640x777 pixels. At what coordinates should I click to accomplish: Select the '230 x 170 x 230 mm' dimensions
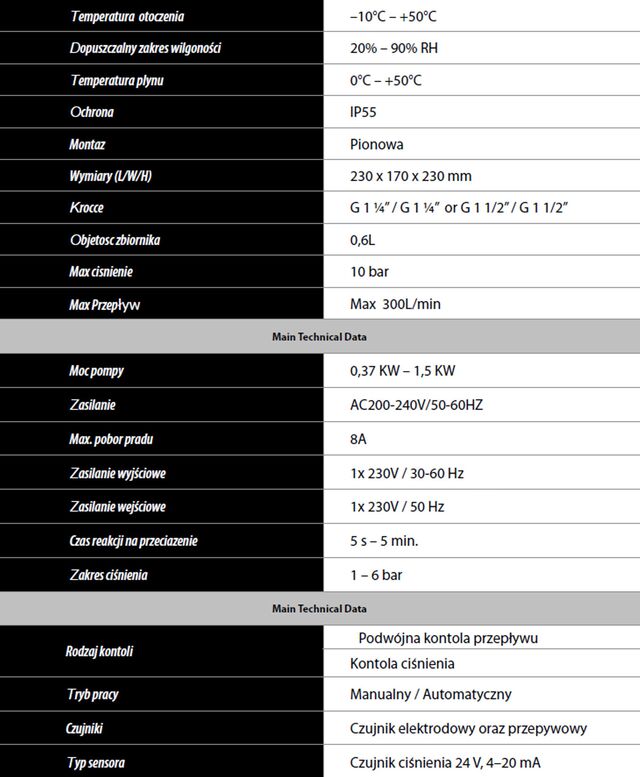(410, 177)
